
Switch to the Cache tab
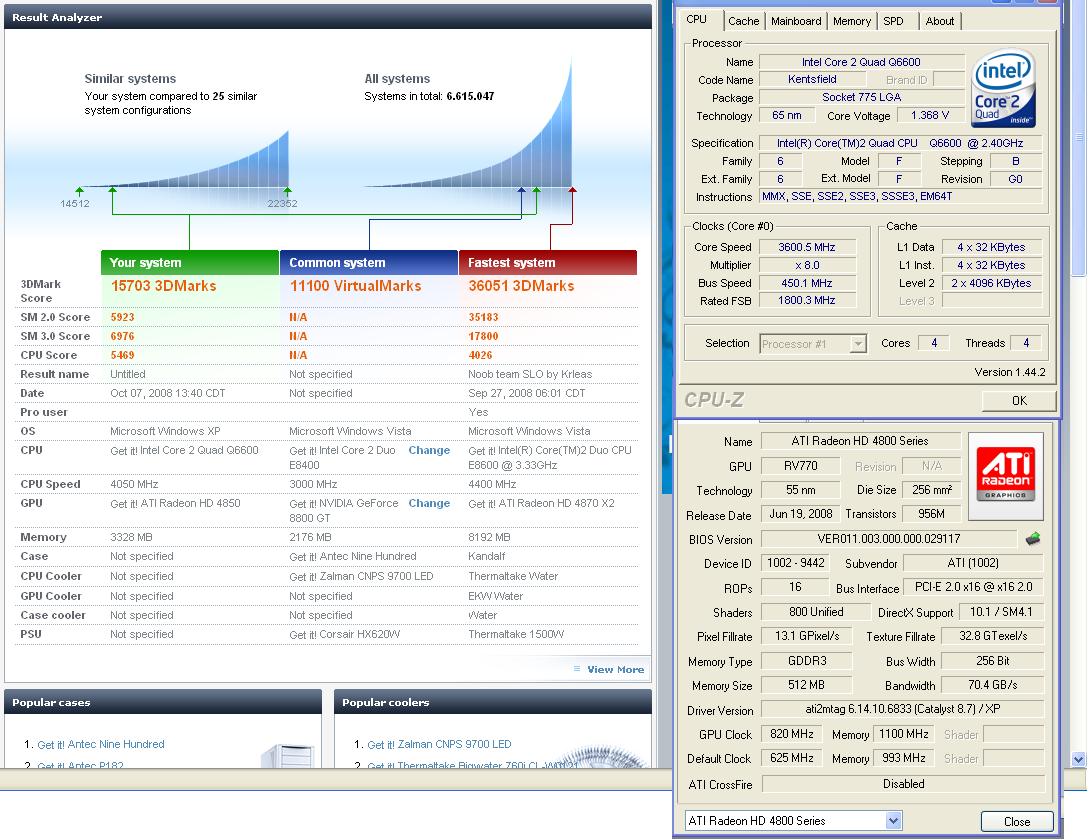click(x=743, y=21)
